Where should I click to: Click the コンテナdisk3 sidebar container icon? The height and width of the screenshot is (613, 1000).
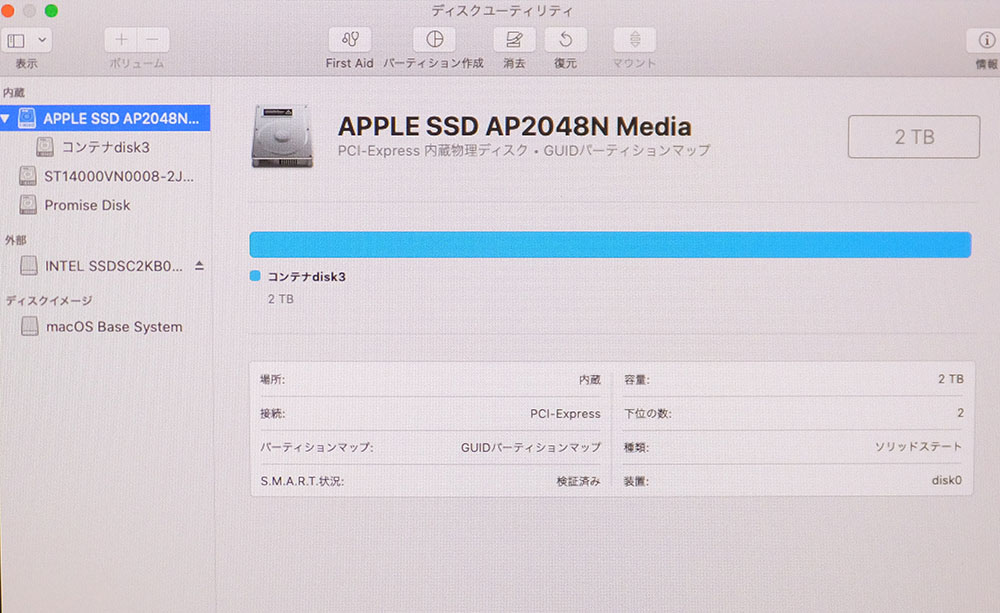coord(45,147)
